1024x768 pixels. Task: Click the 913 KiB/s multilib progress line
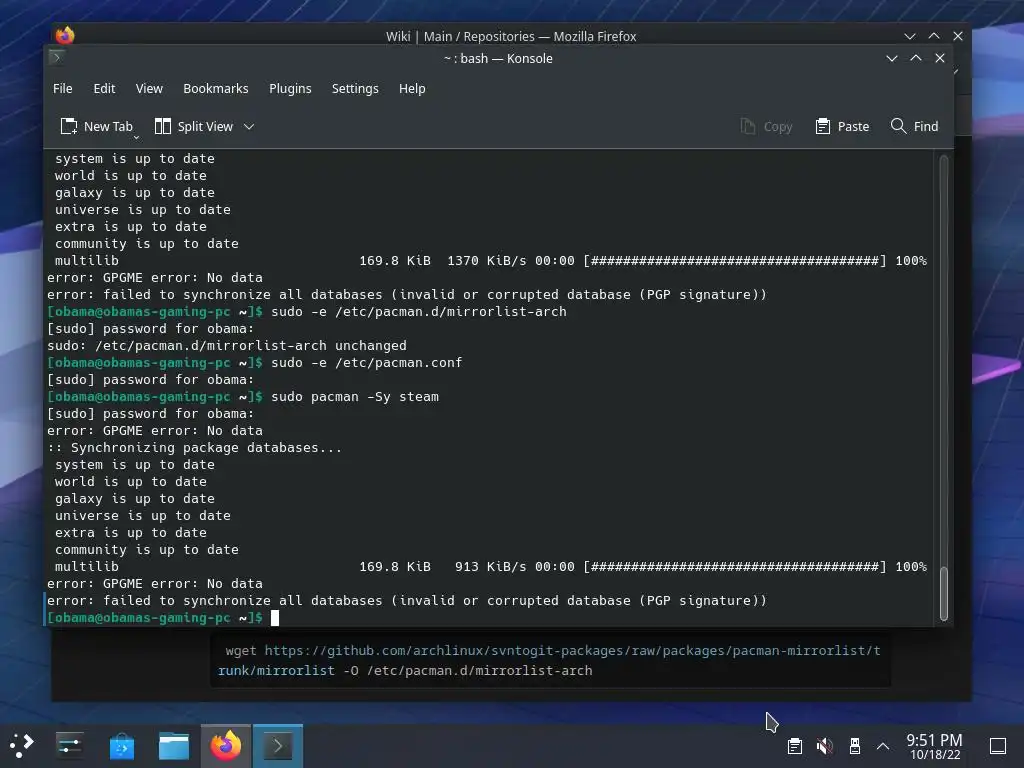490,566
